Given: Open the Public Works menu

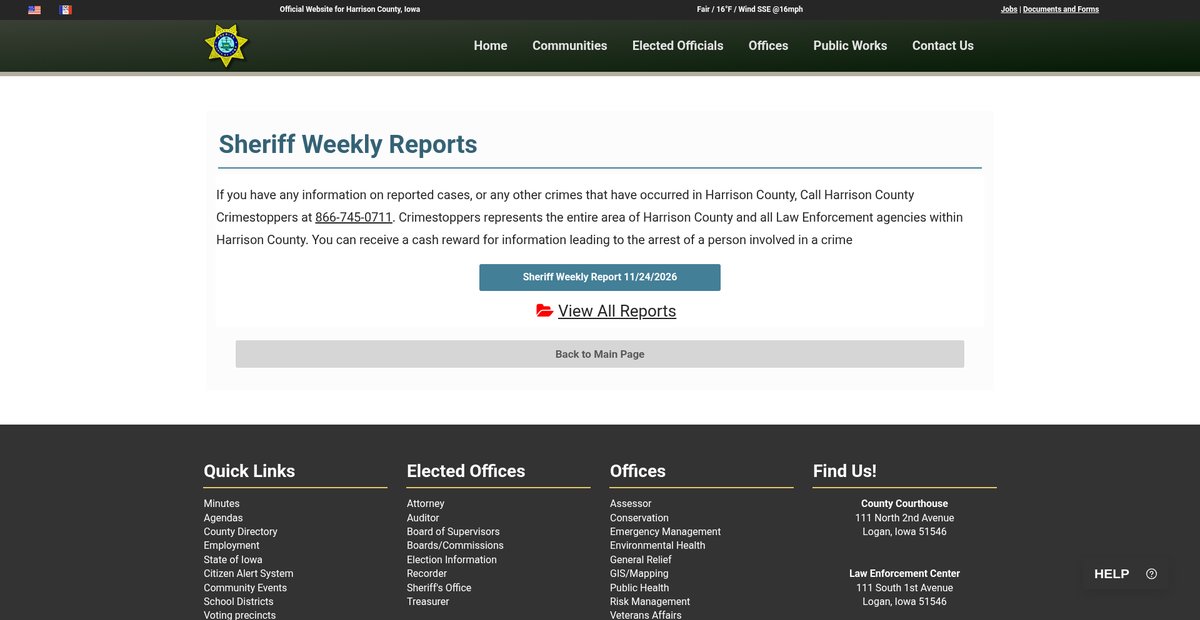Looking at the screenshot, I should [x=849, y=46].
